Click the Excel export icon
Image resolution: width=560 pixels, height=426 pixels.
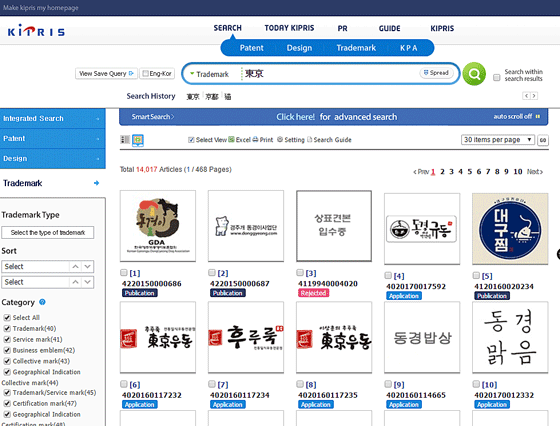[231, 140]
